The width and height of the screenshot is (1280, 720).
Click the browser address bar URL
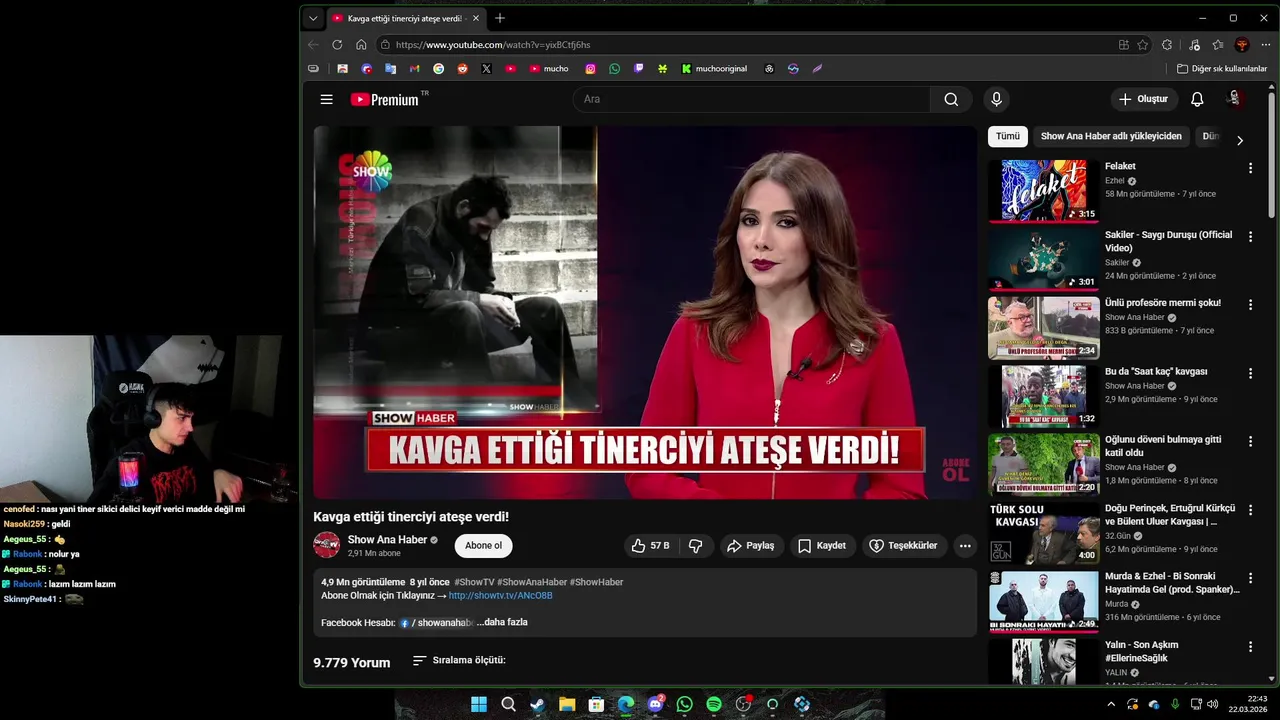point(493,45)
